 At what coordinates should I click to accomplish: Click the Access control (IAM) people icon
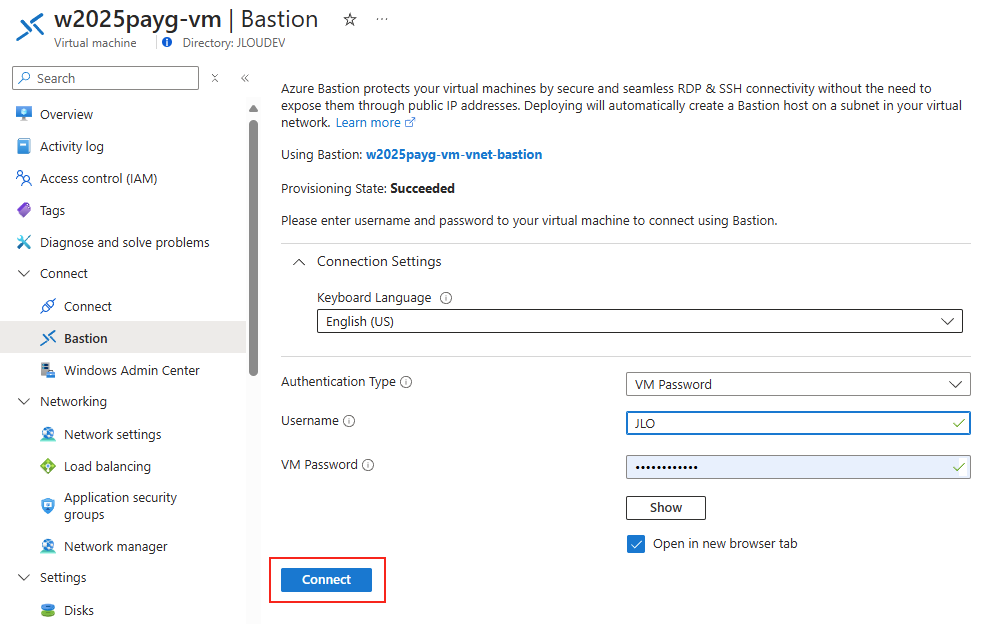pyautogui.click(x=24, y=178)
